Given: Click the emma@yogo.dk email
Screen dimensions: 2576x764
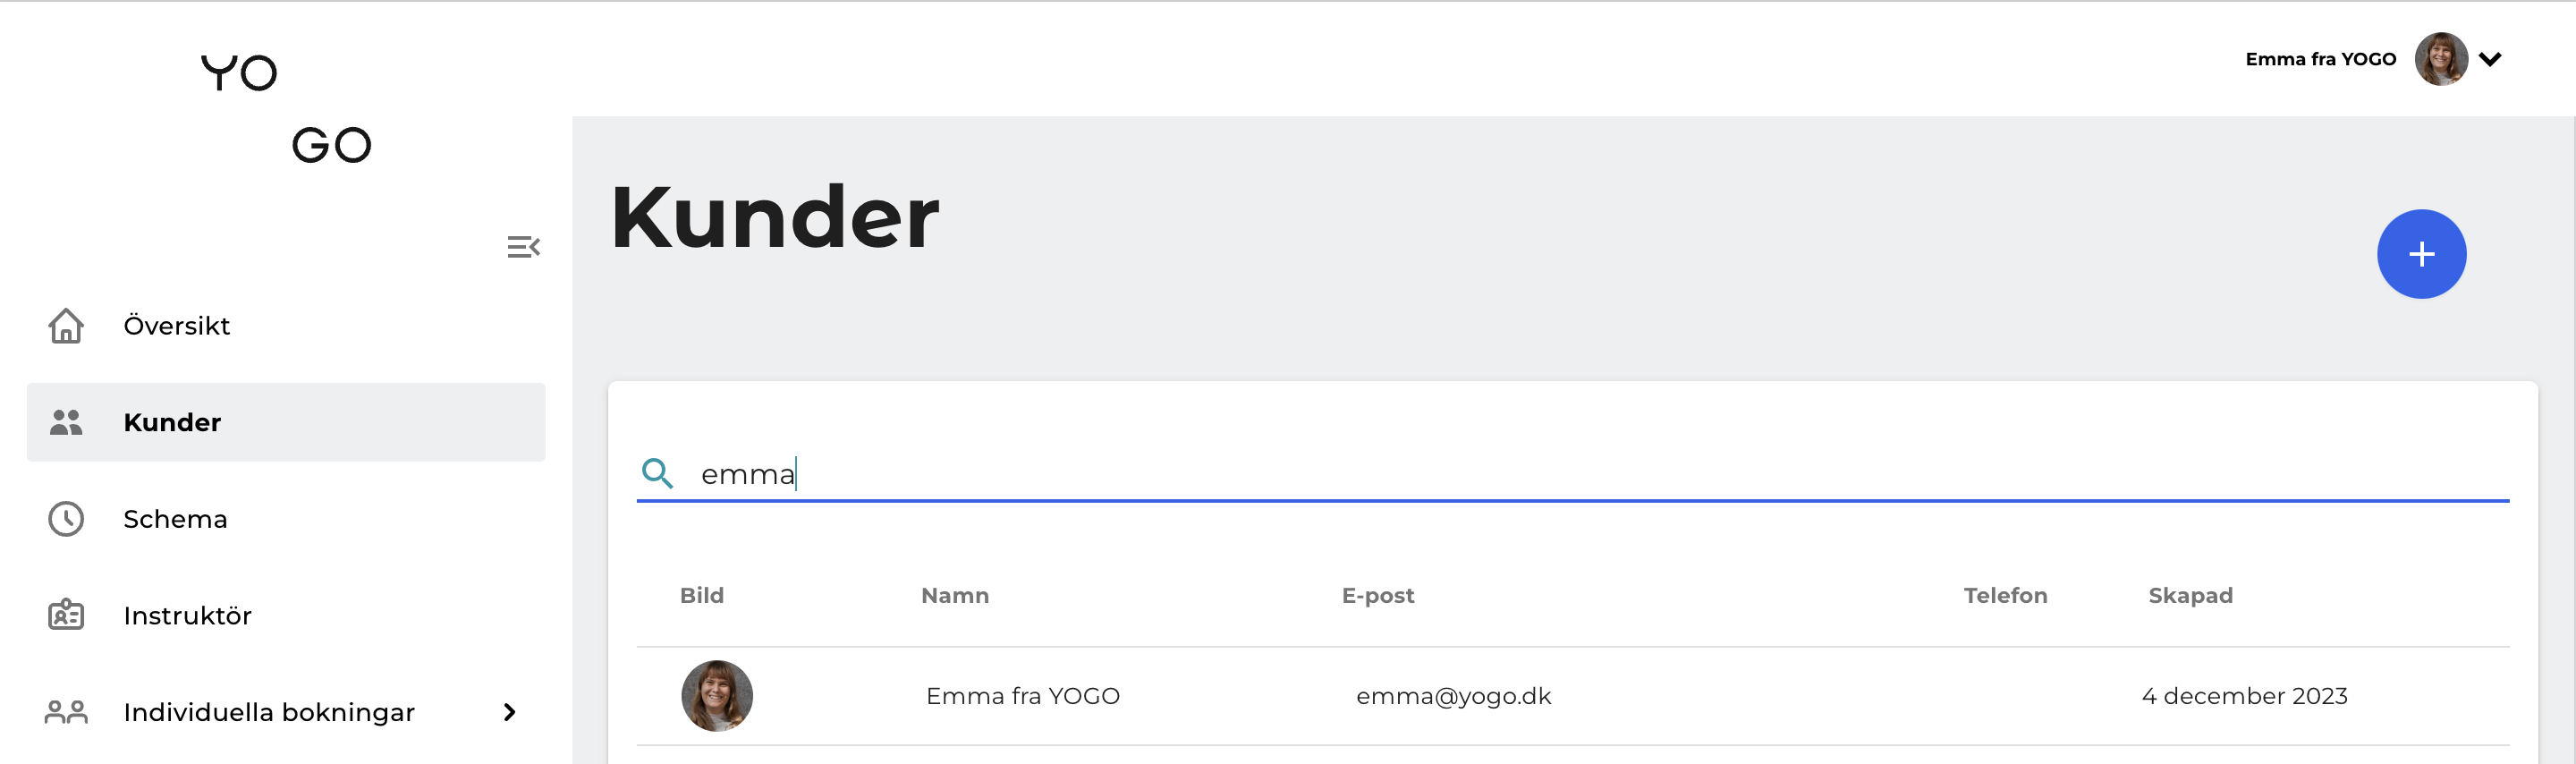Looking at the screenshot, I should [1453, 696].
